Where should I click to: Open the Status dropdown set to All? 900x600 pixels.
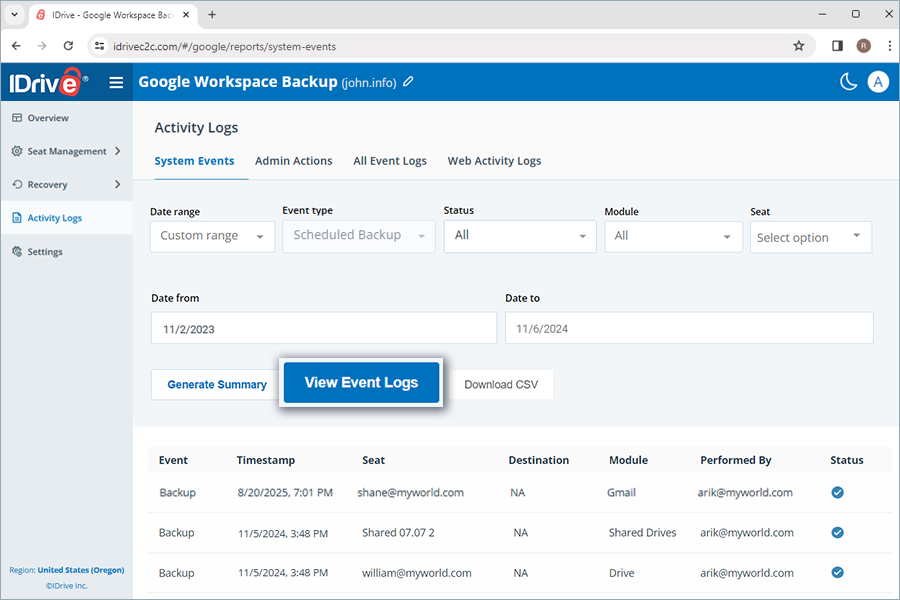519,237
